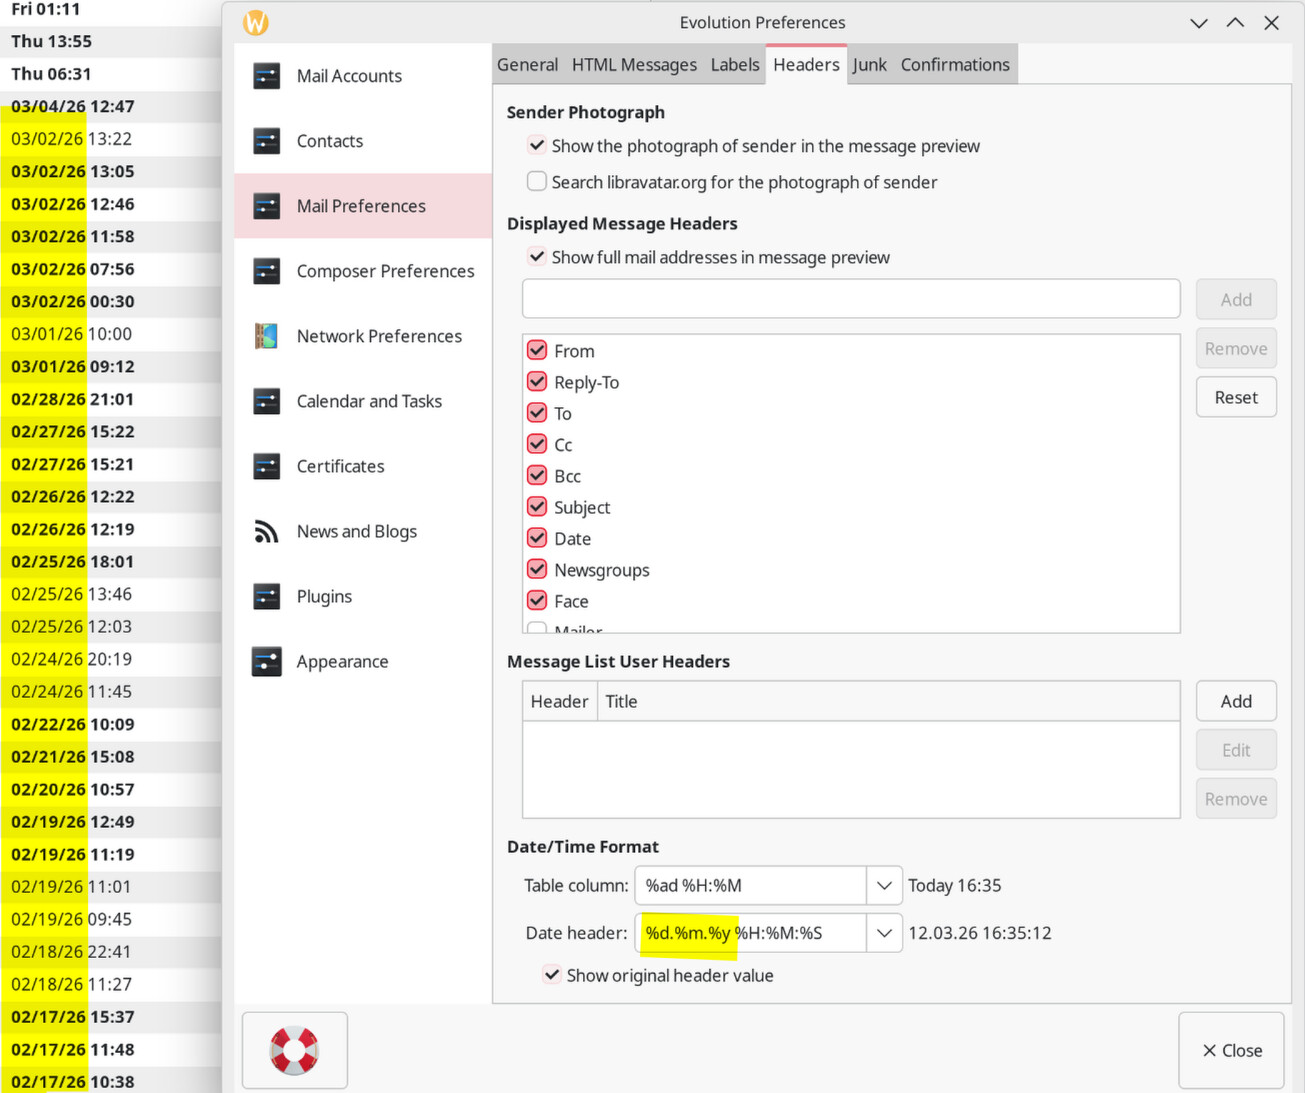This screenshot has width=1305, height=1093.
Task: Enable Search libravatar.org for sender photograph
Action: coord(537,182)
